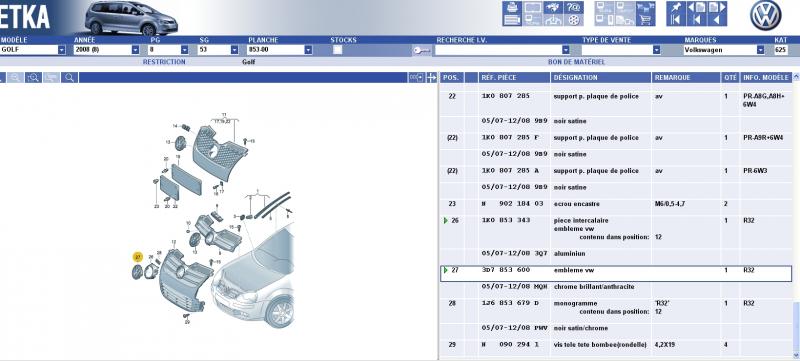Viewport: 800px width, 361px height.
Task: Tick the STOCKS checkbox
Action: (337, 50)
